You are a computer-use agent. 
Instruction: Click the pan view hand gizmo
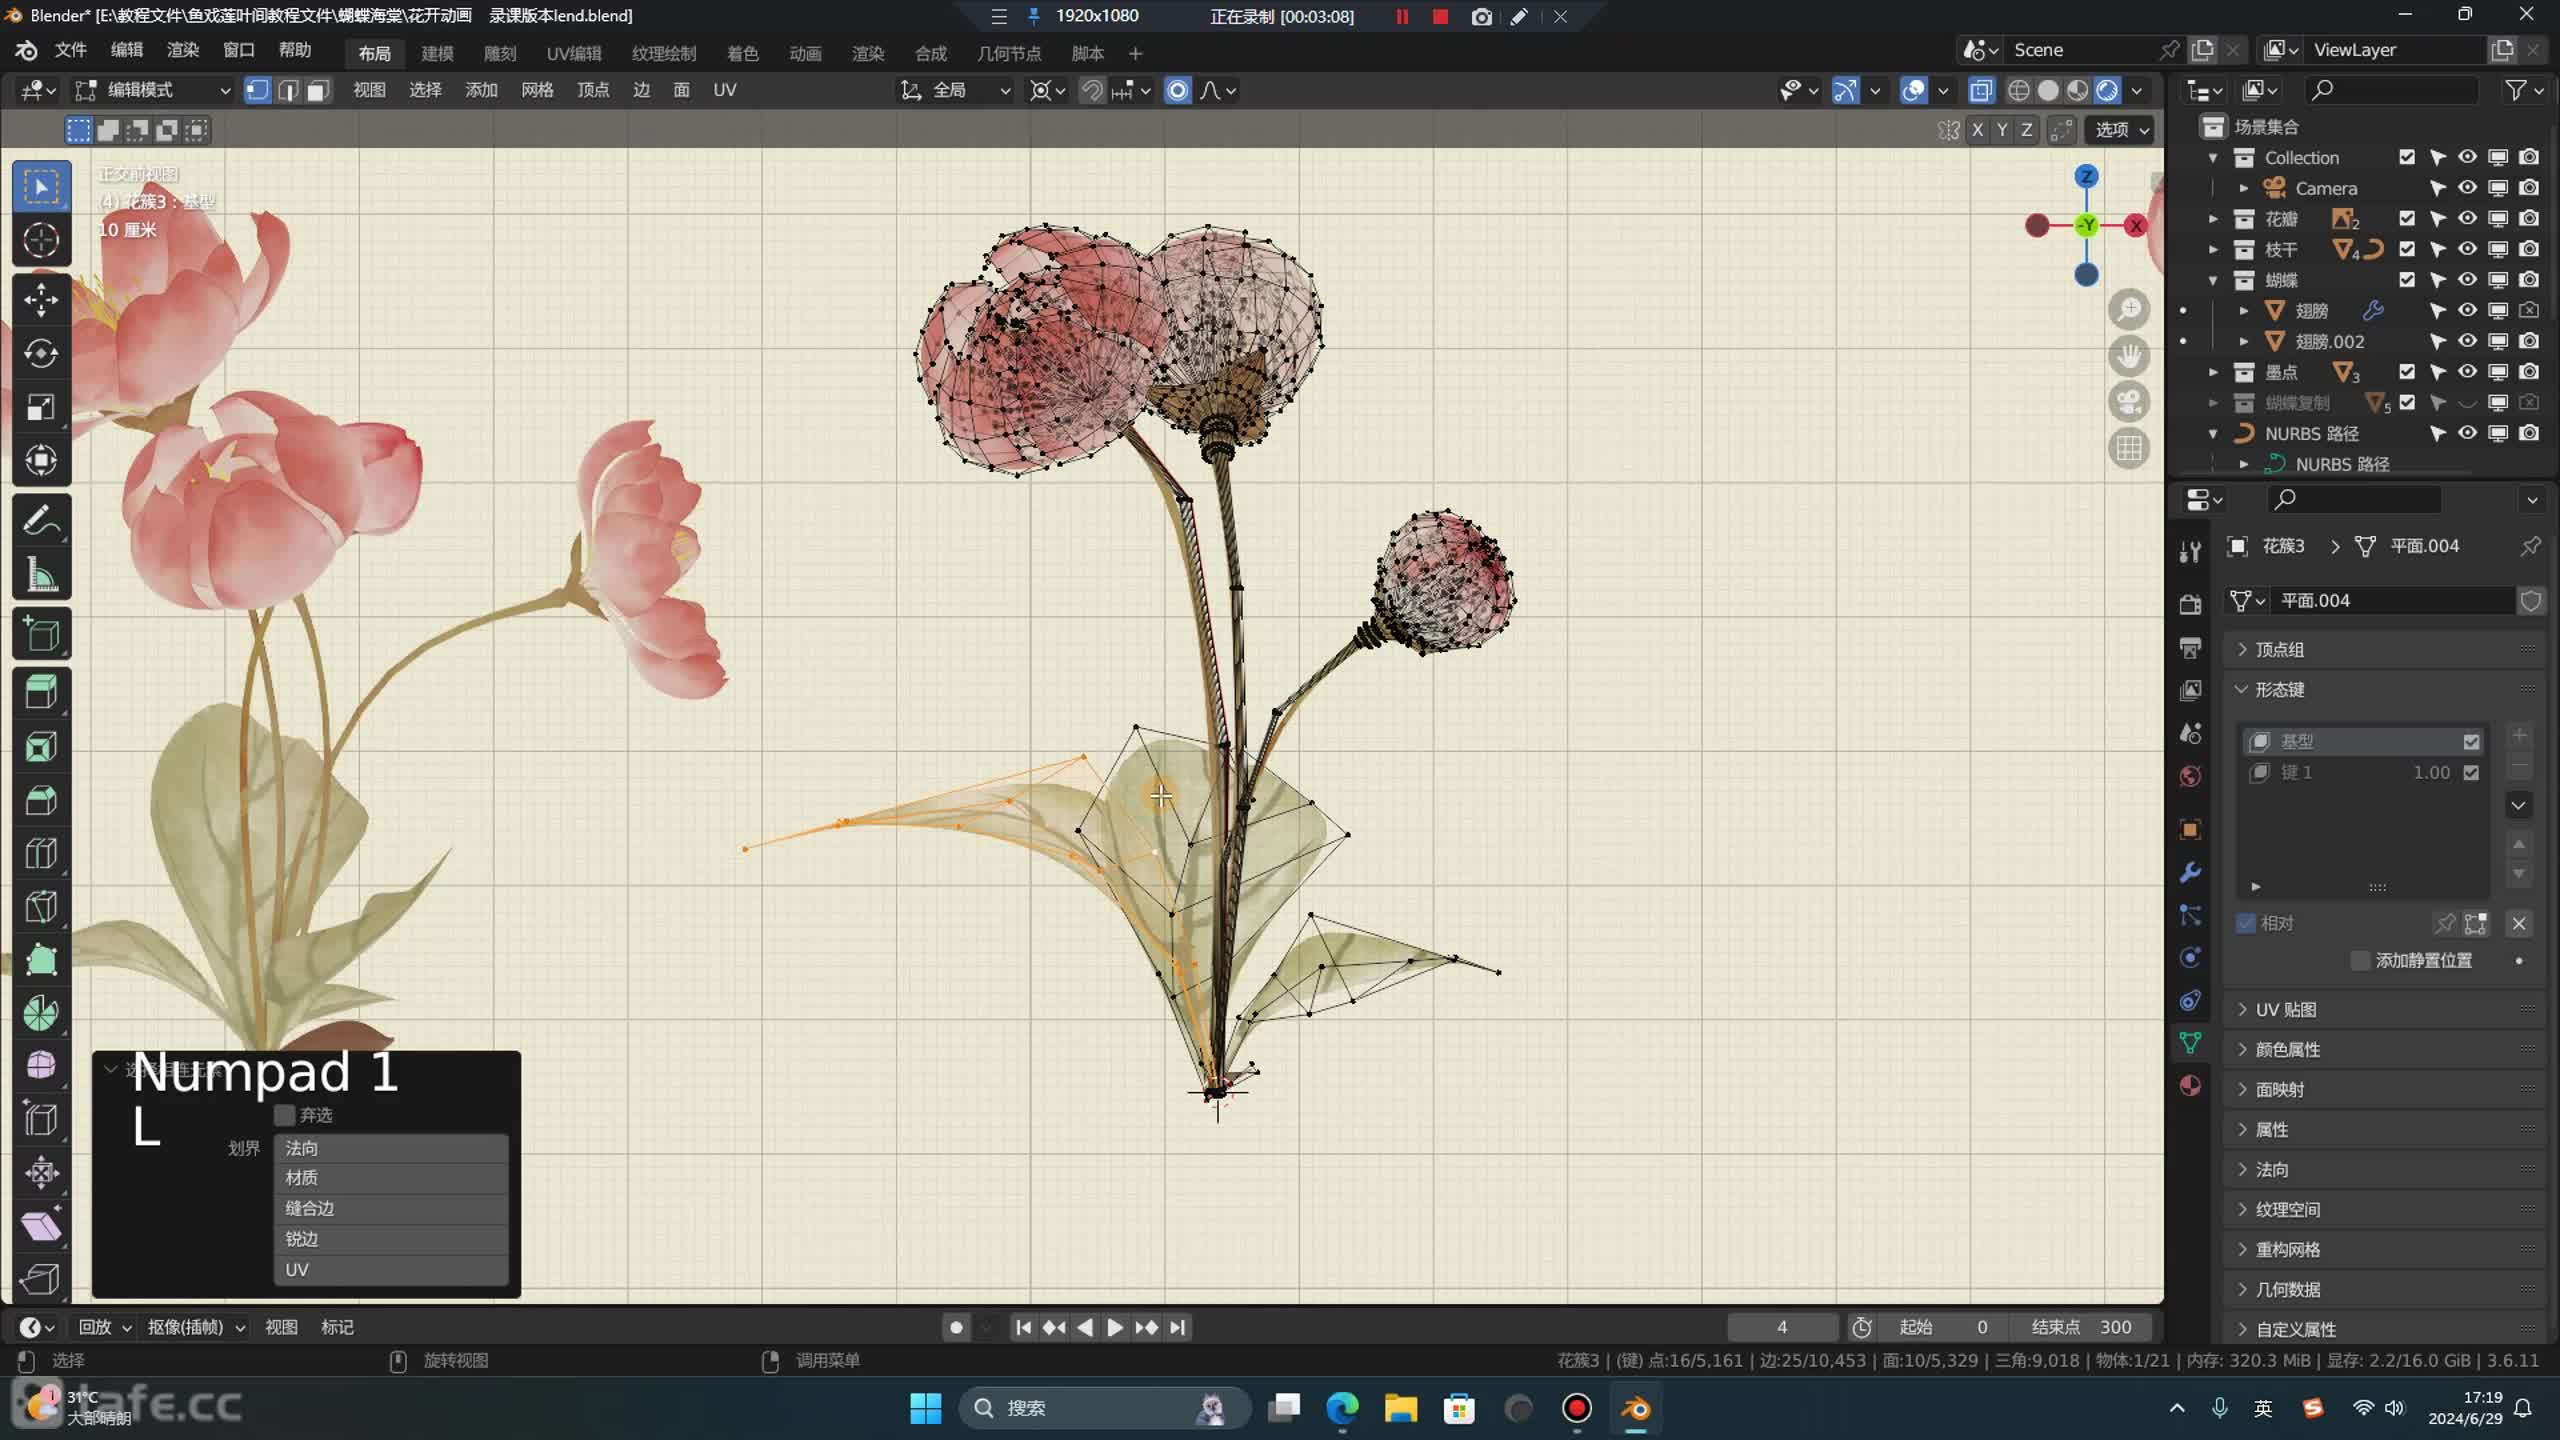[x=2129, y=356]
